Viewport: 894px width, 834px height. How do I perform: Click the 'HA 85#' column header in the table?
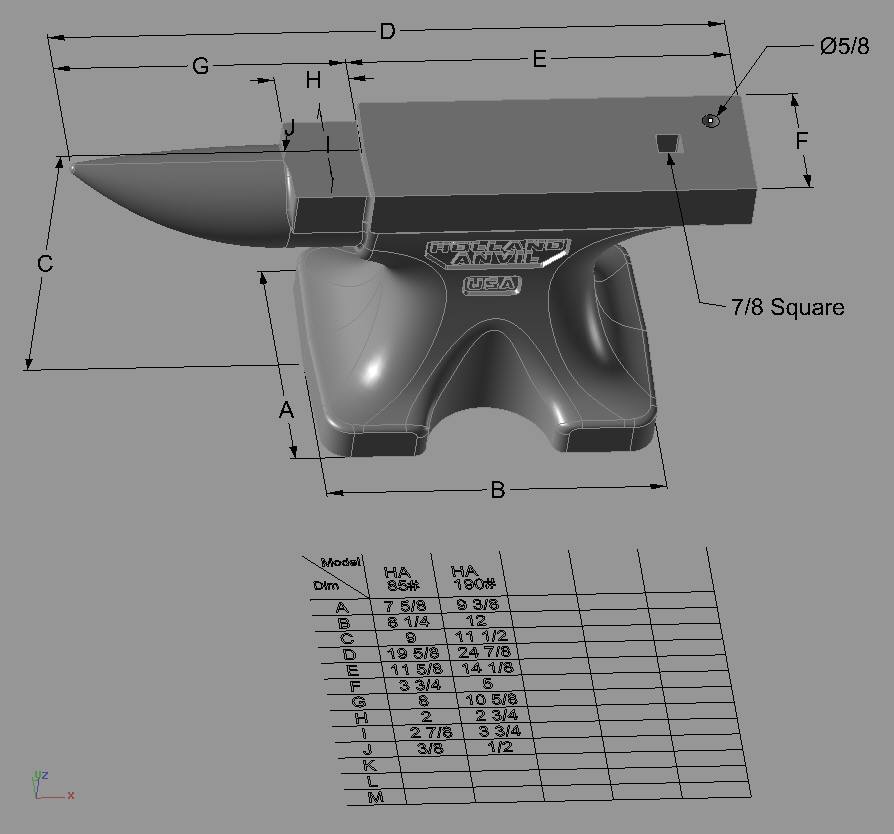[x=402, y=578]
